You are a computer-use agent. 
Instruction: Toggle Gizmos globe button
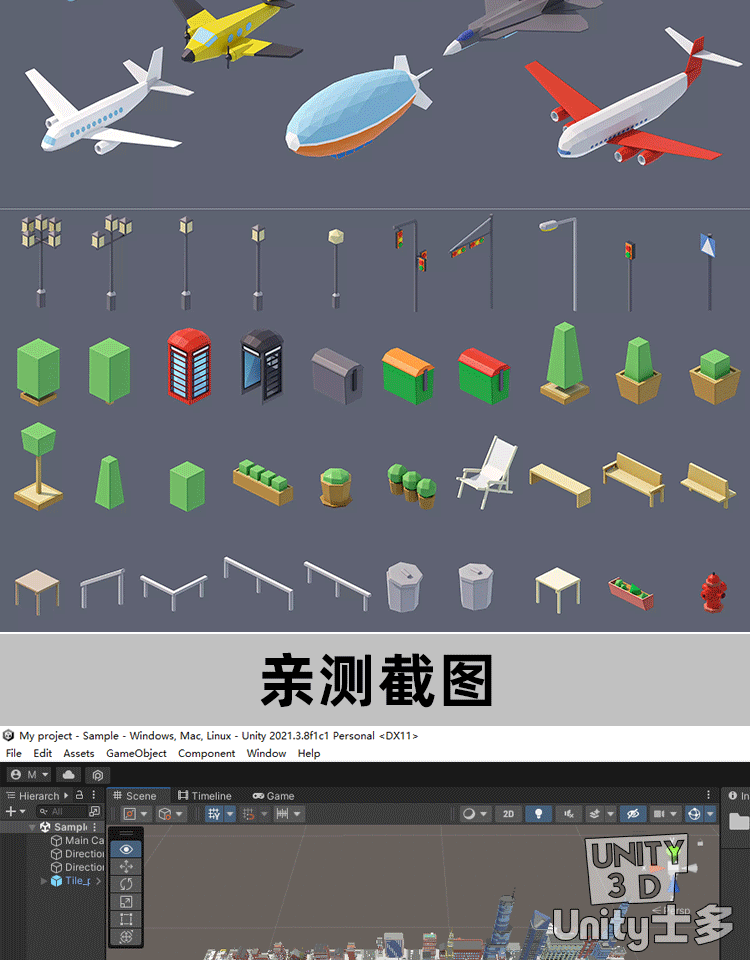coord(694,814)
